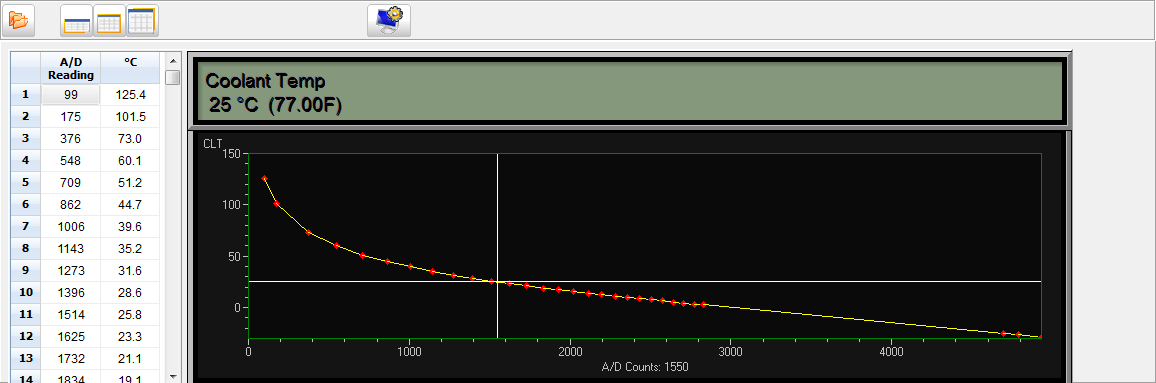Select row header number 10

click(25, 292)
